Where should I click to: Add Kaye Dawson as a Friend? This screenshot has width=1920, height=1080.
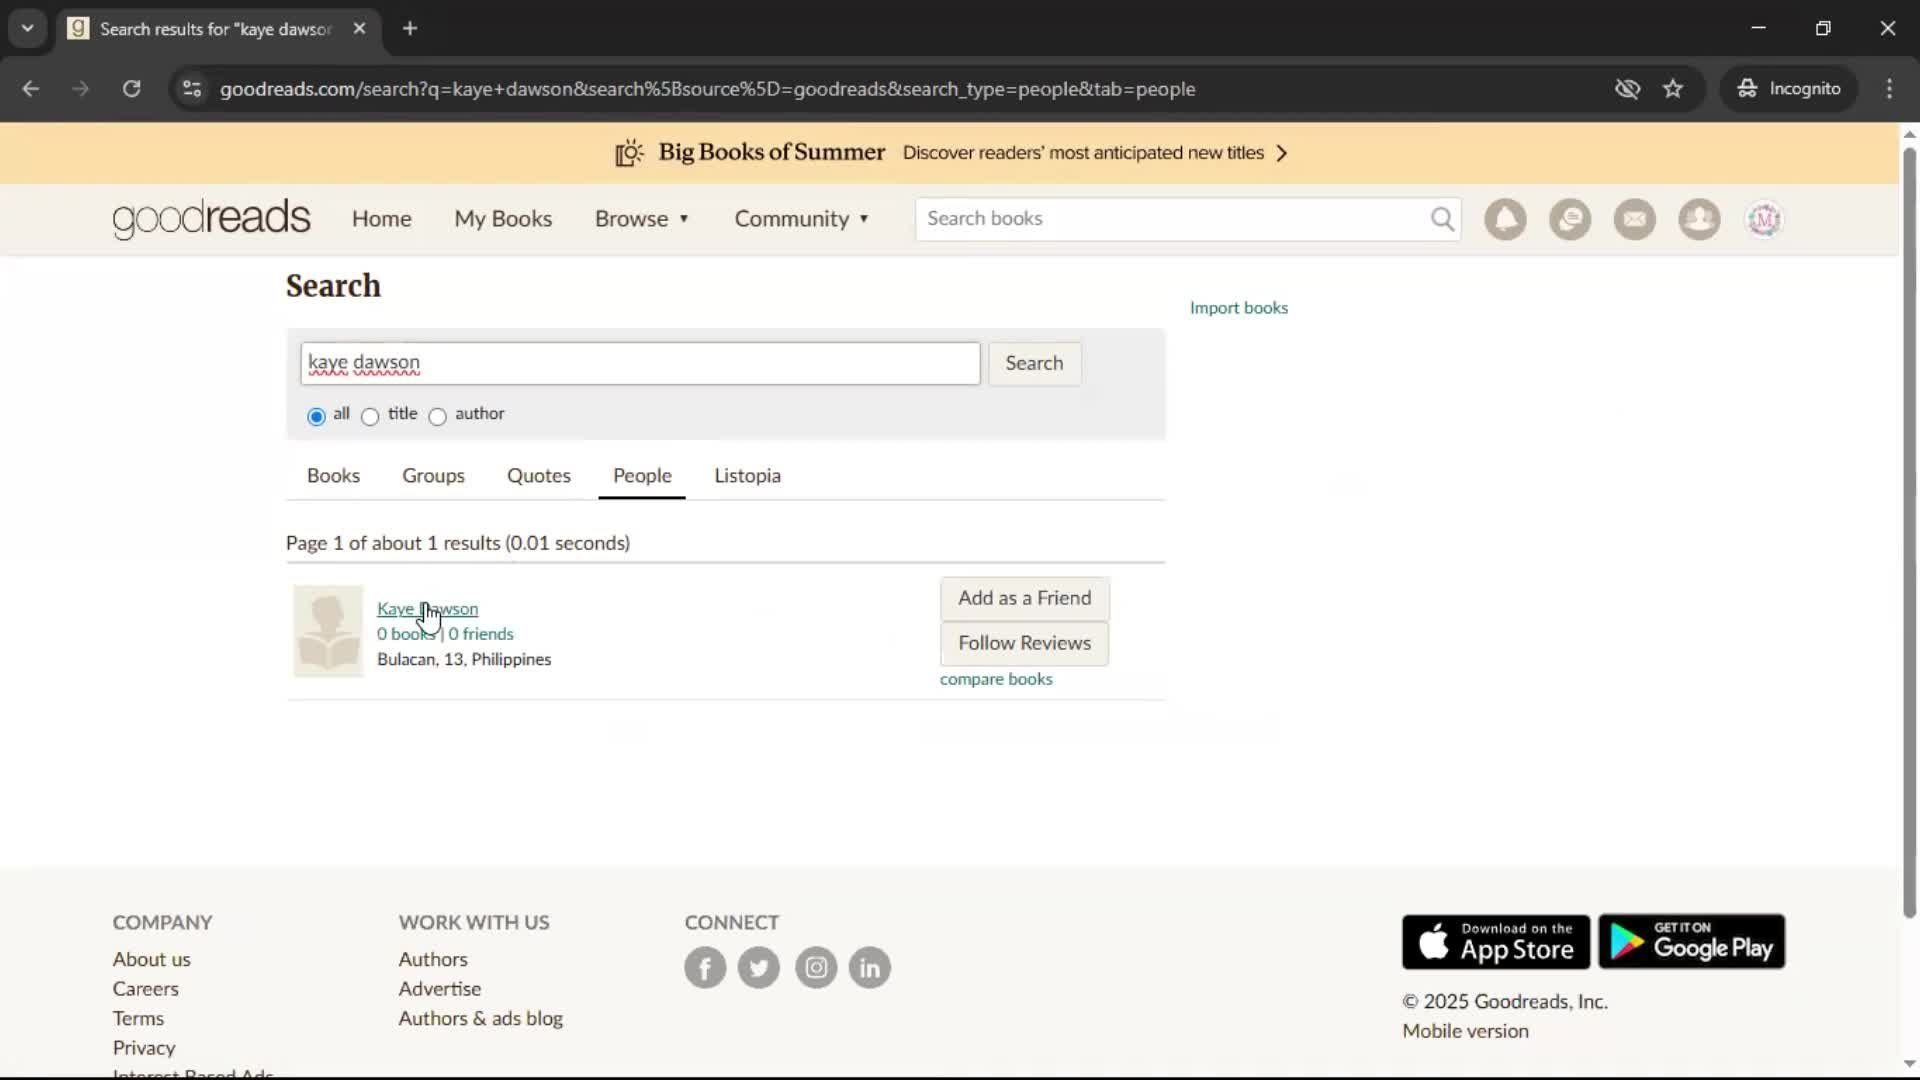click(x=1024, y=598)
